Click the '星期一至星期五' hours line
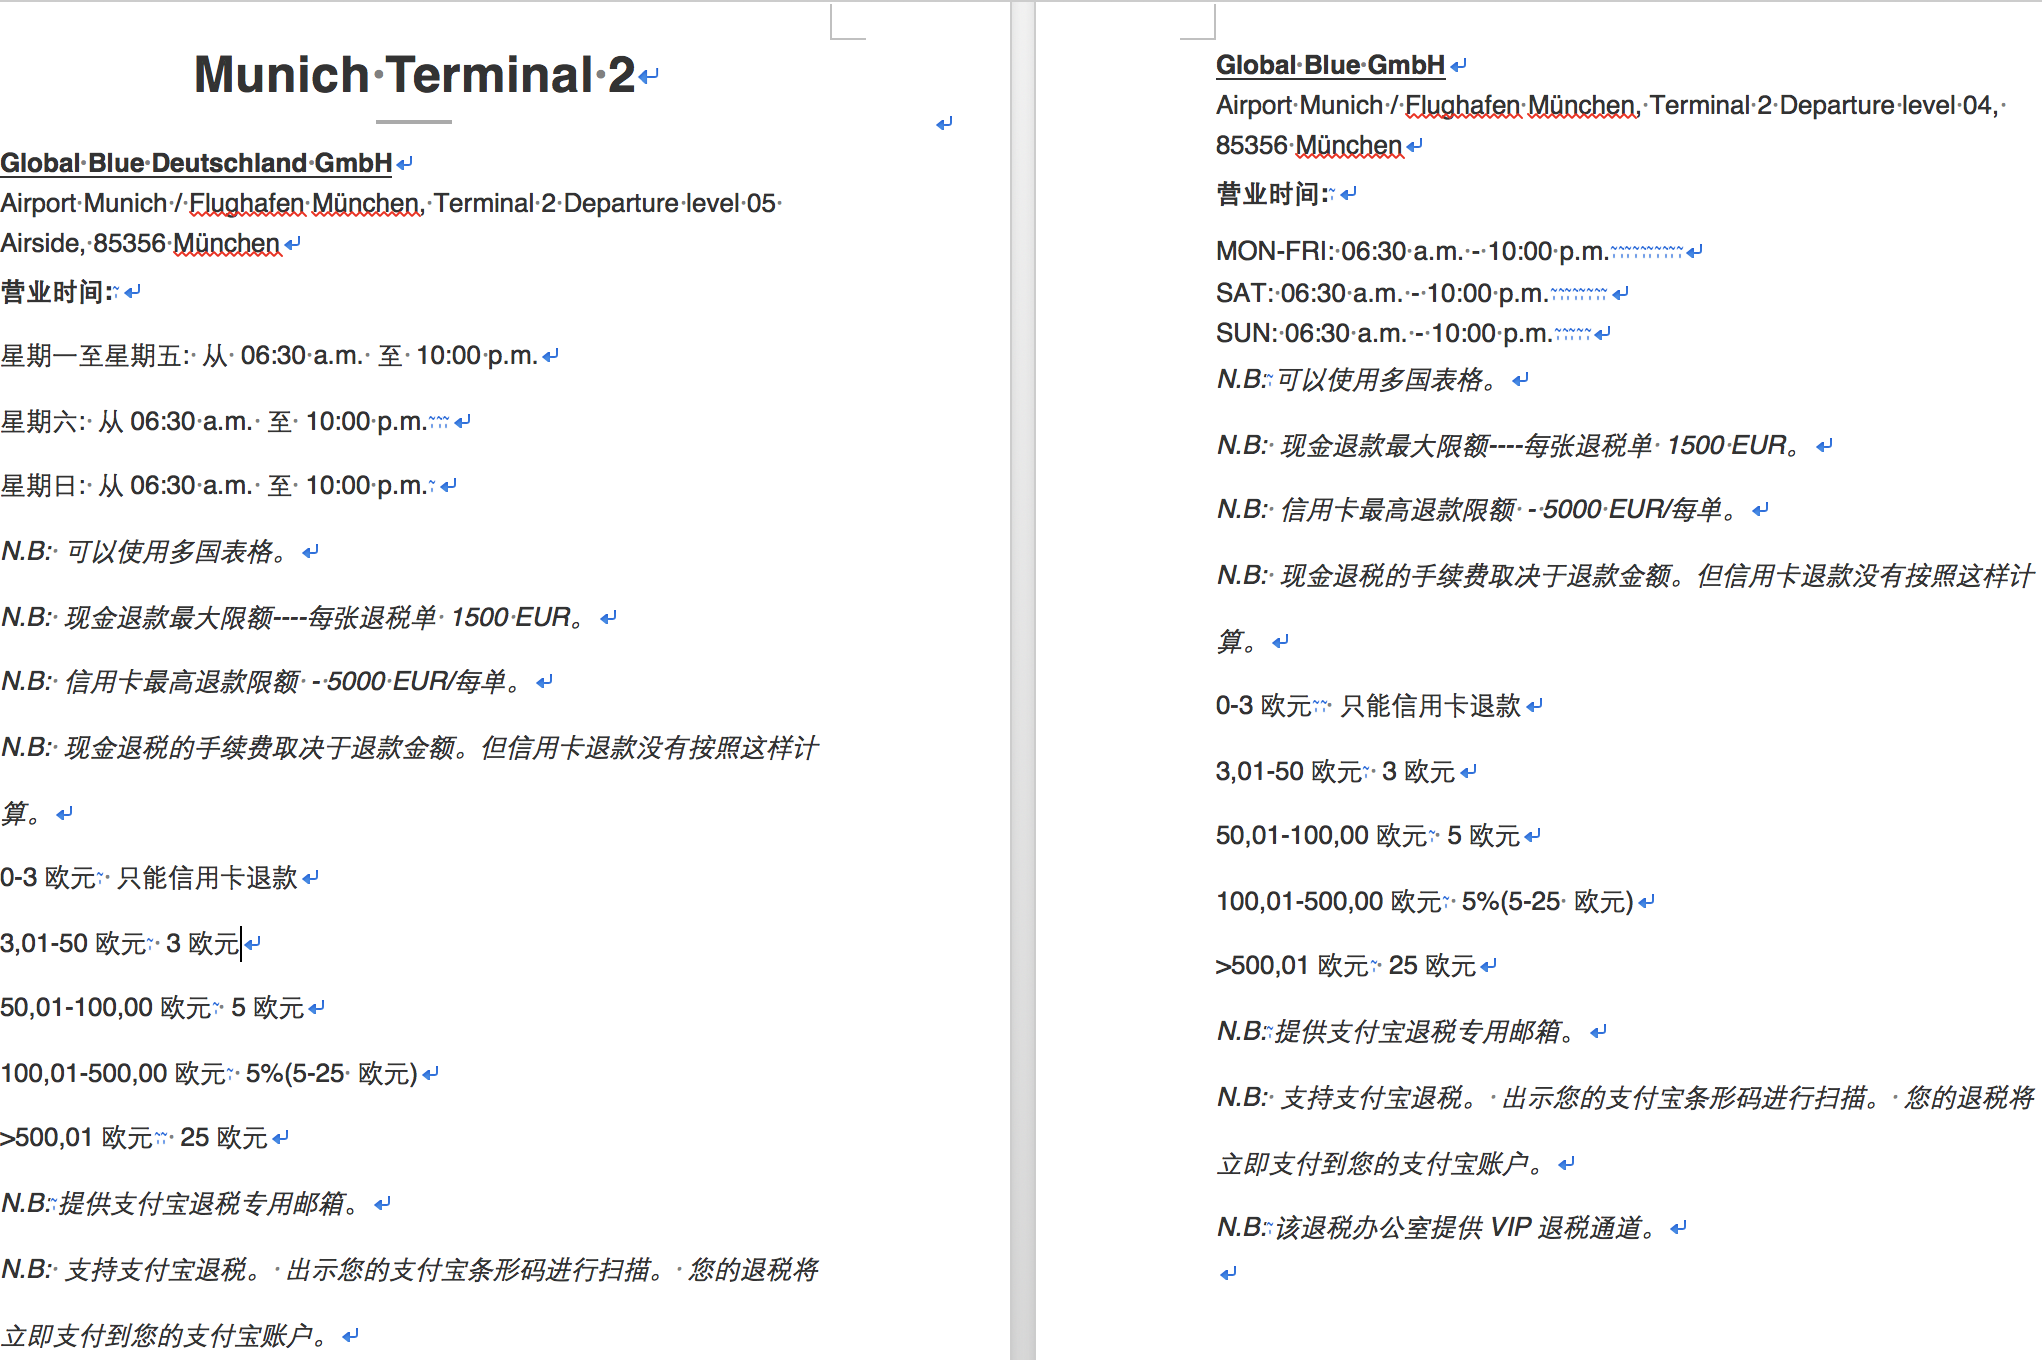Image resolution: width=2042 pixels, height=1360 pixels. (269, 356)
